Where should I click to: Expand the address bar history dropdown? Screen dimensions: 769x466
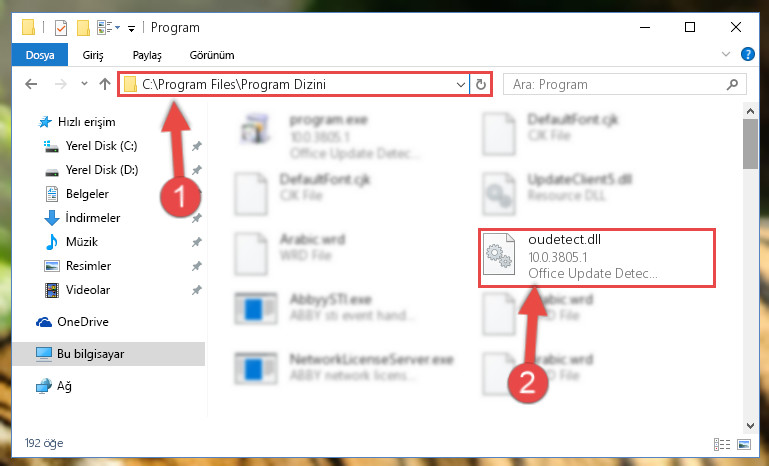[461, 84]
